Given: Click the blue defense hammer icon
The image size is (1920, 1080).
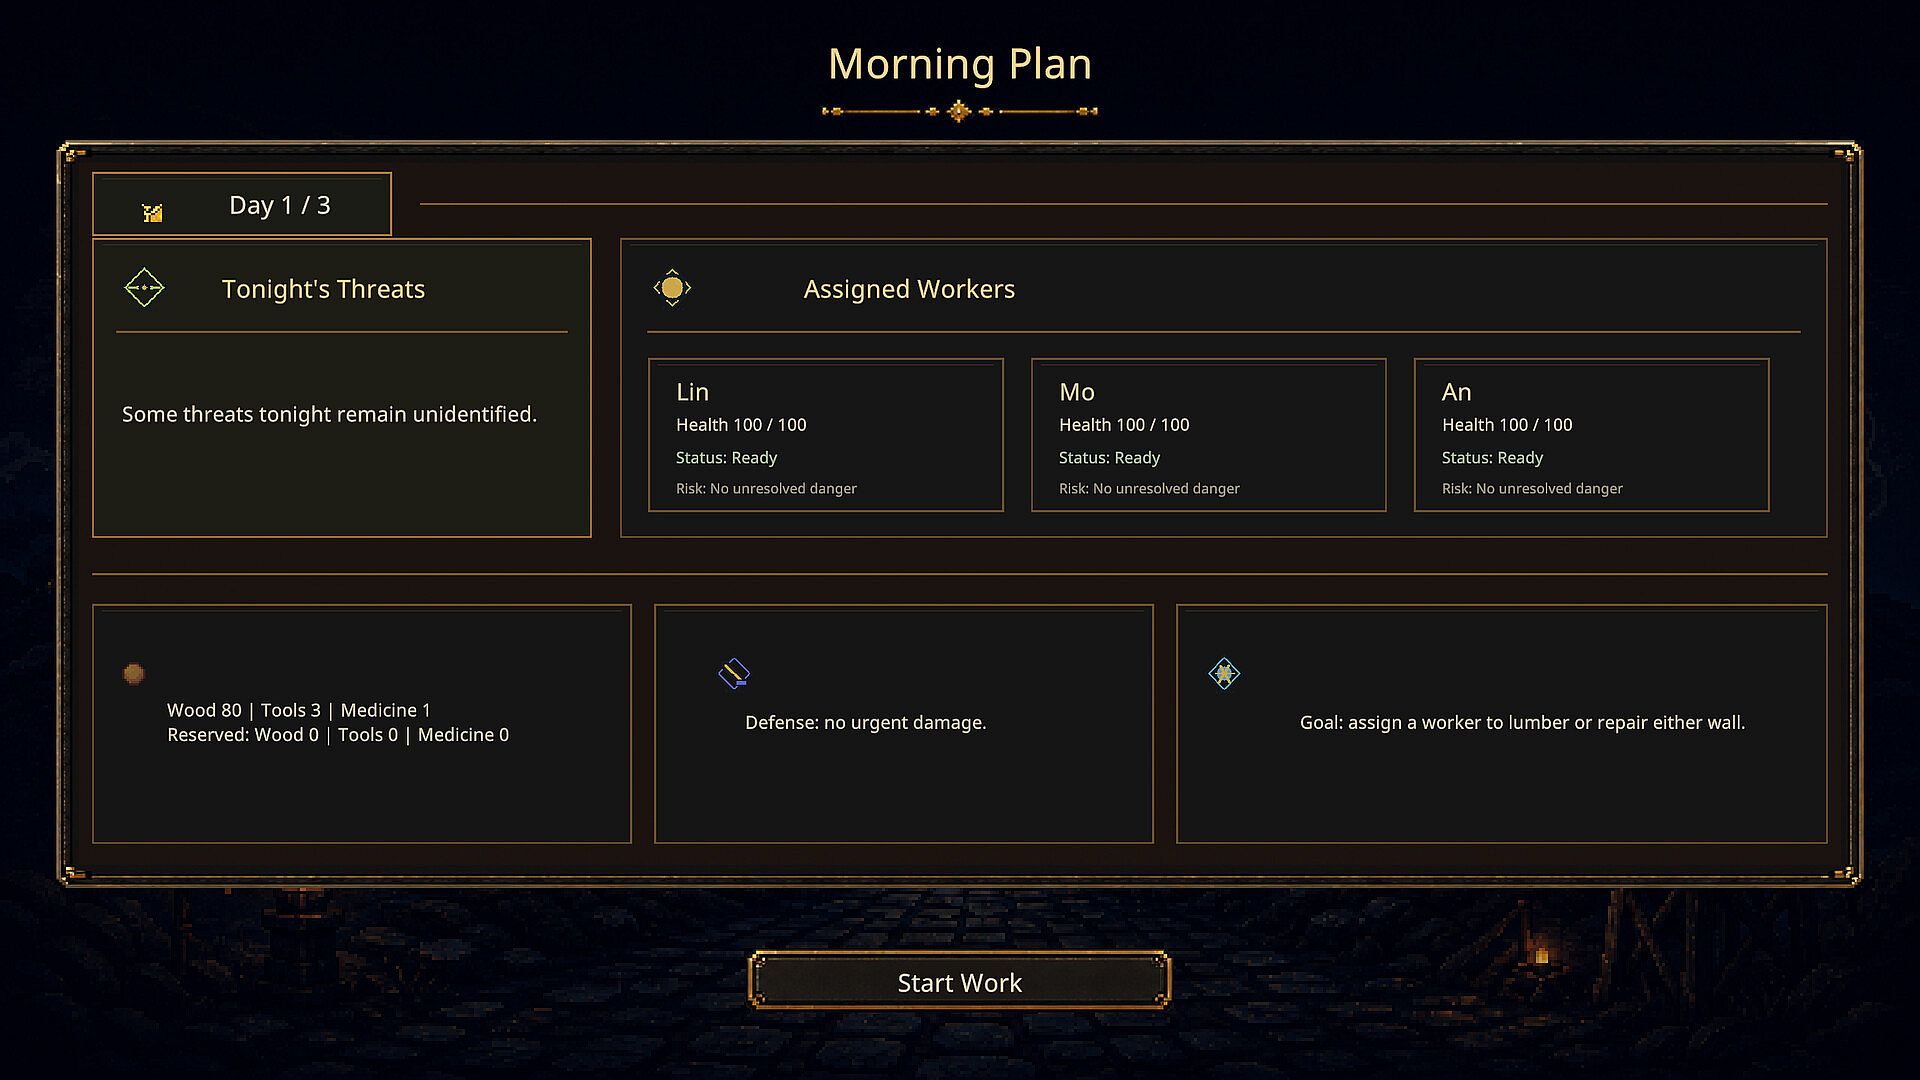Looking at the screenshot, I should (734, 674).
